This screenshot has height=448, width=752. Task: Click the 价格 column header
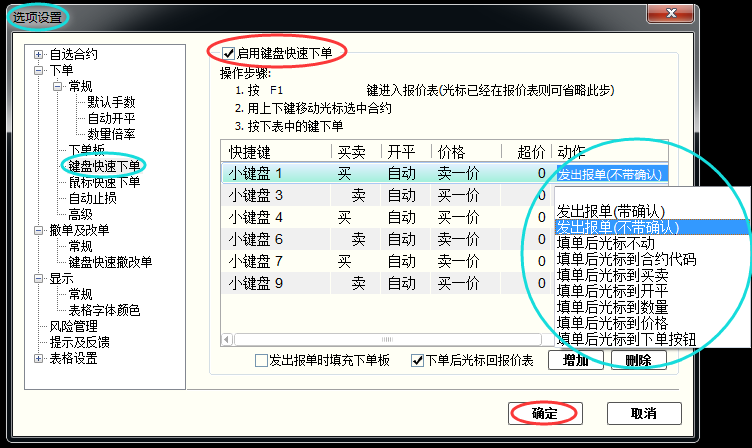pos(466,152)
